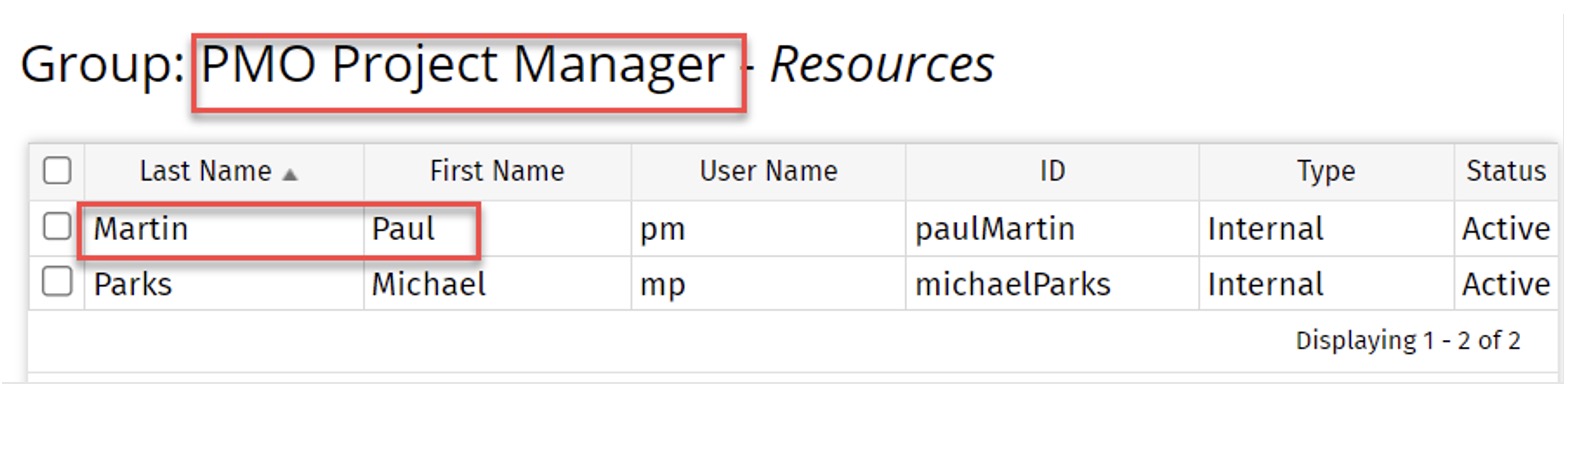This screenshot has width=1572, height=454.
Task: Click the 'Displaying 1 - 2 of 2' pager text
Action: point(1408,341)
